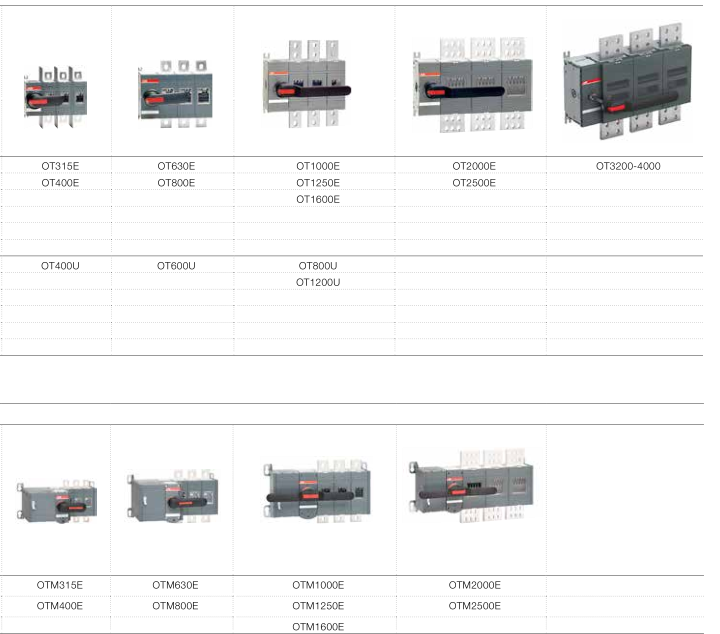The height and width of the screenshot is (634, 720).
Task: Select the OTM315E model label
Action: (60, 585)
